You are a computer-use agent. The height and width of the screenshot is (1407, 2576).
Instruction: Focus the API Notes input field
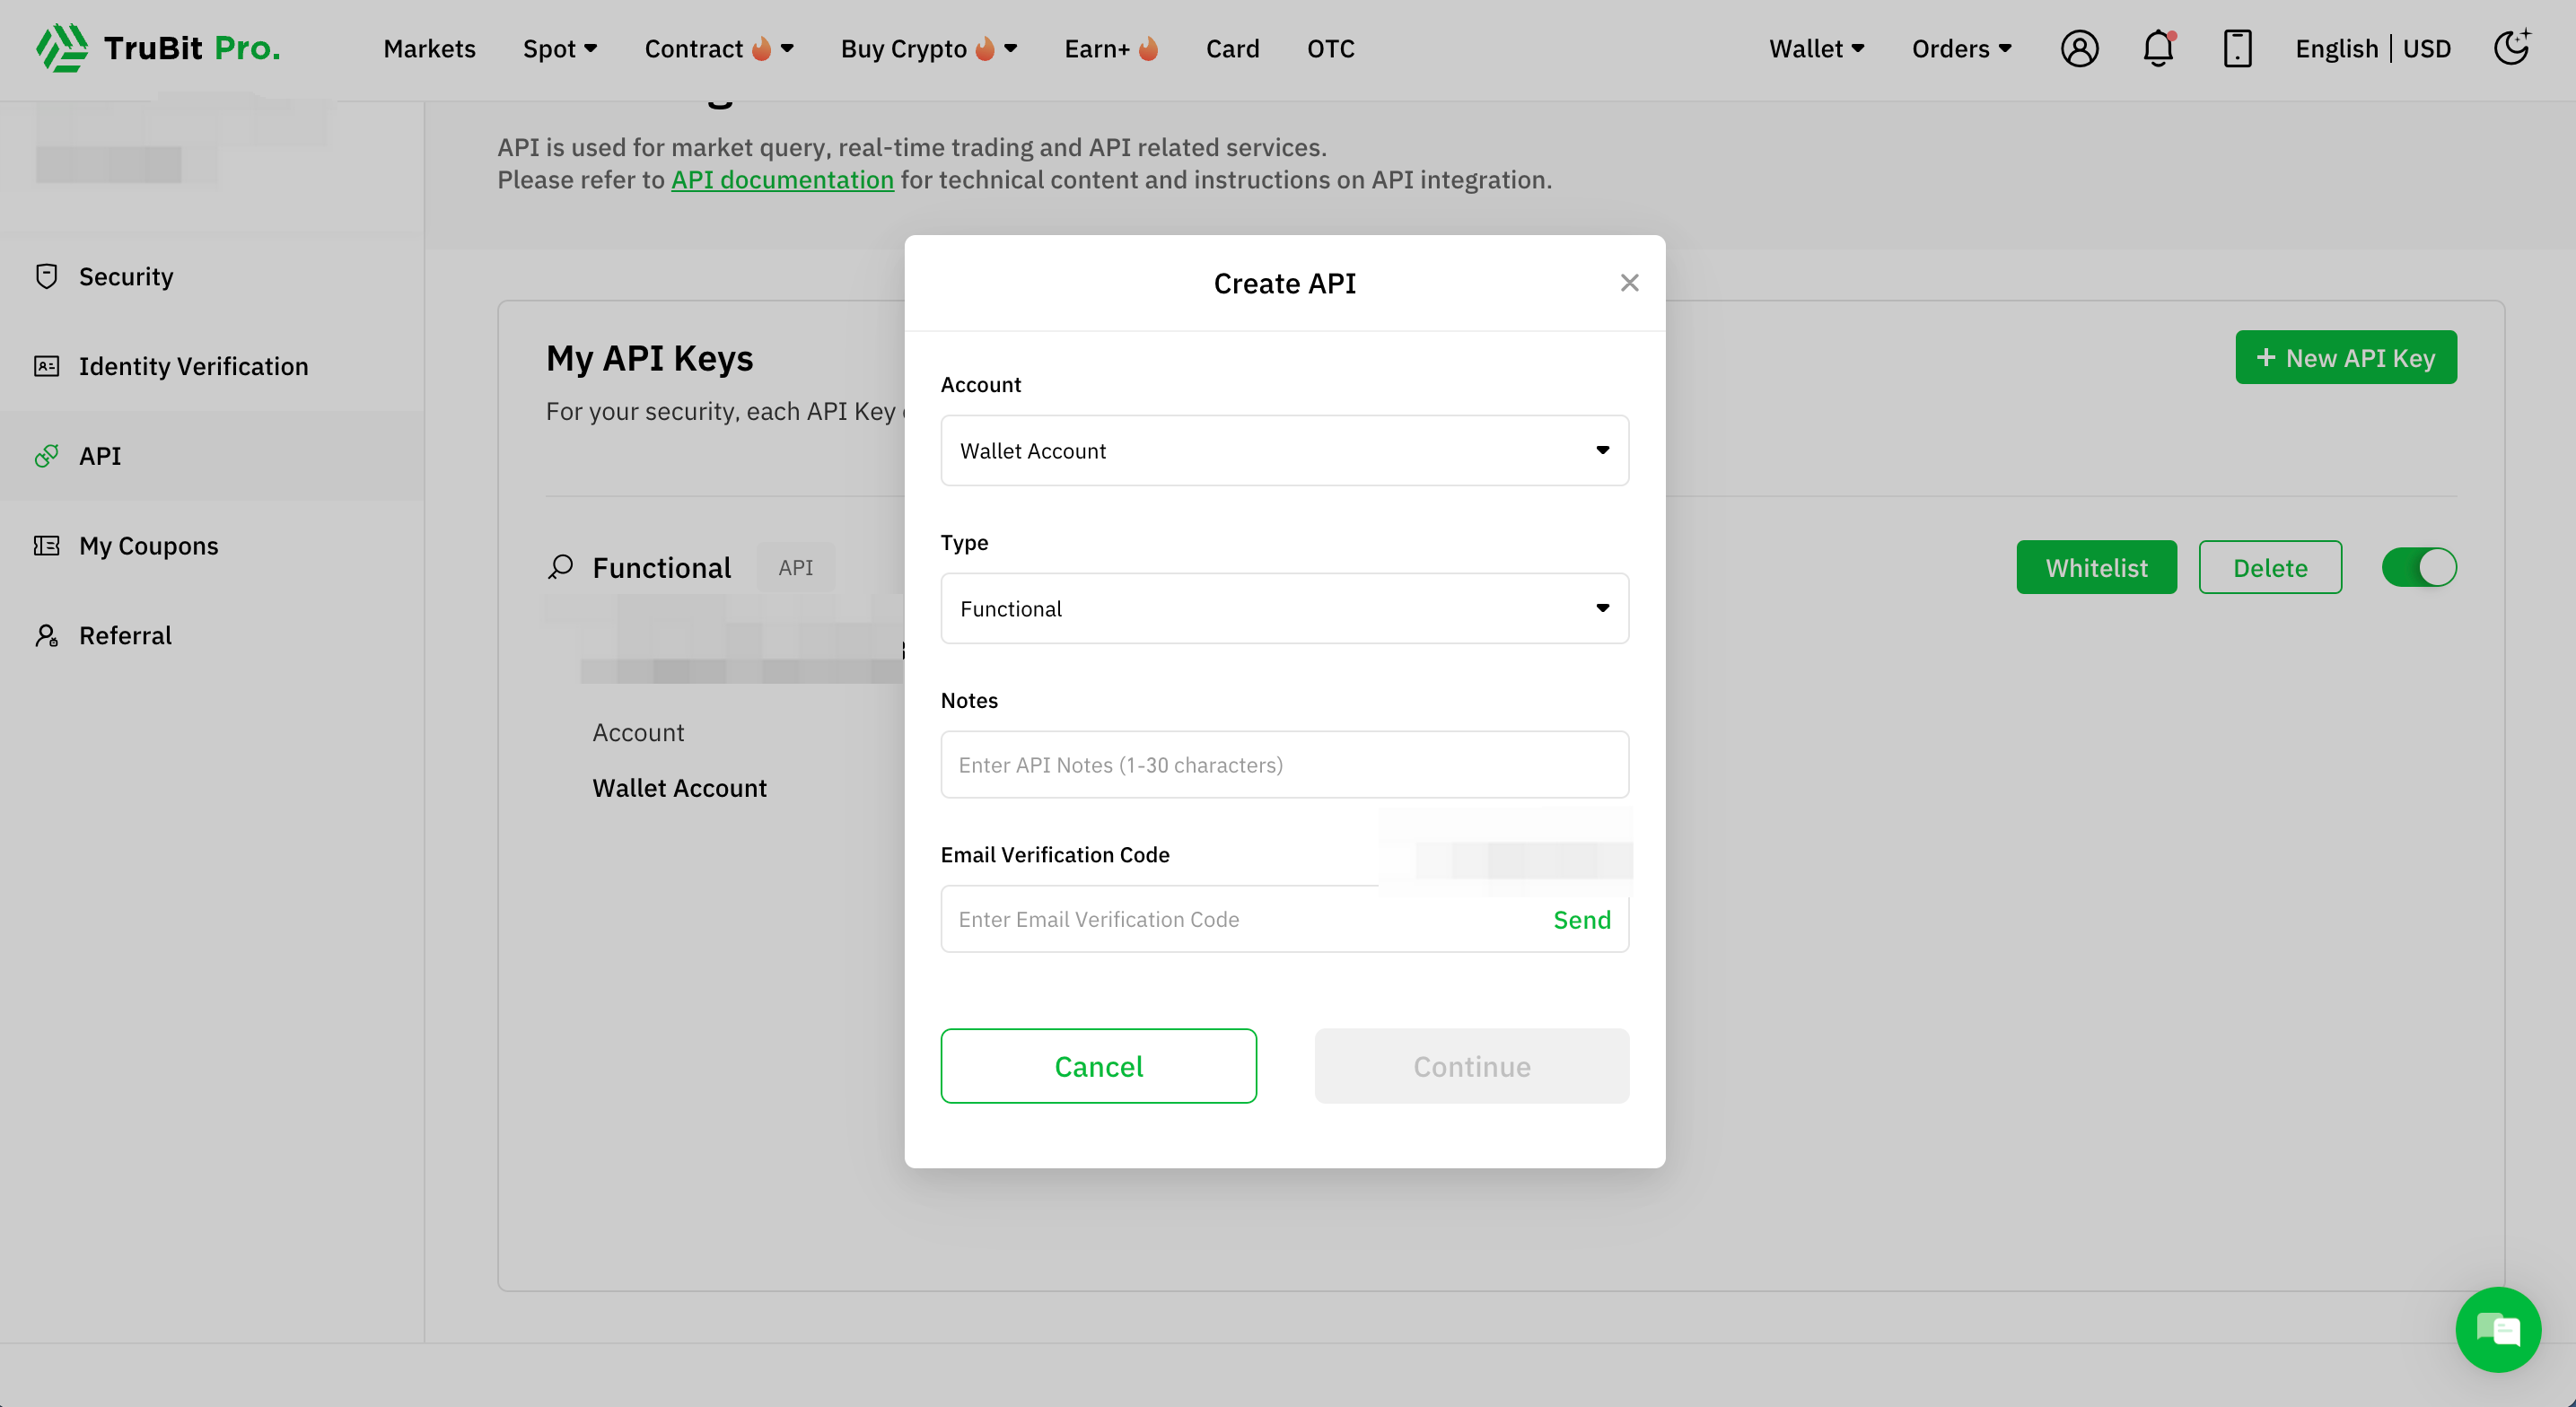point(1284,765)
